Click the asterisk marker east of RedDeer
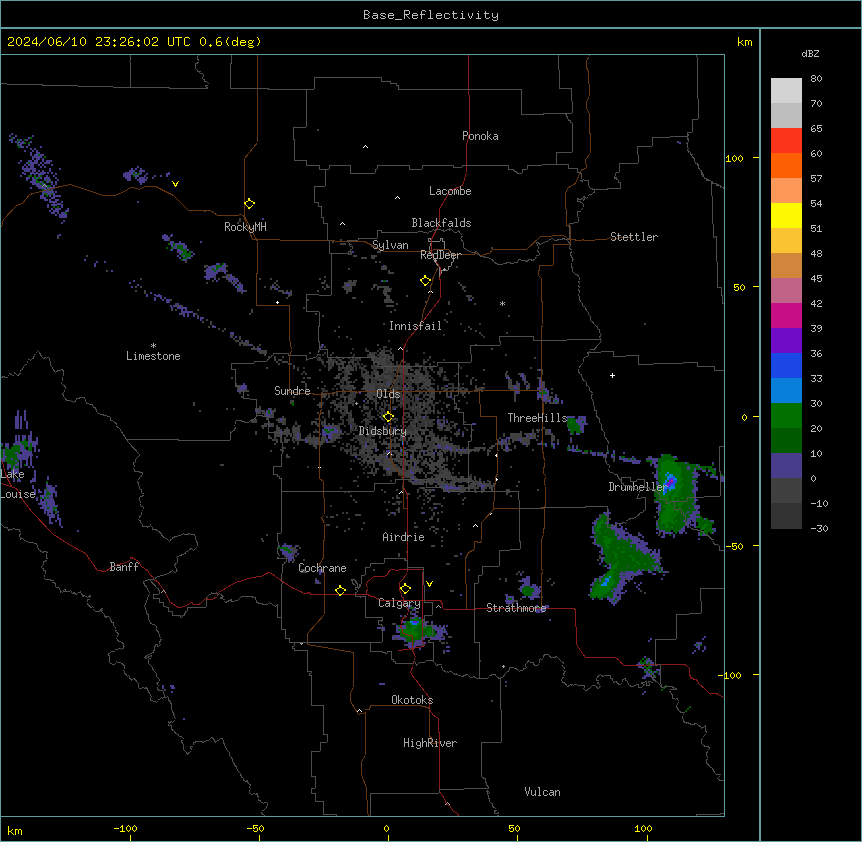This screenshot has width=862, height=842. 502,303
